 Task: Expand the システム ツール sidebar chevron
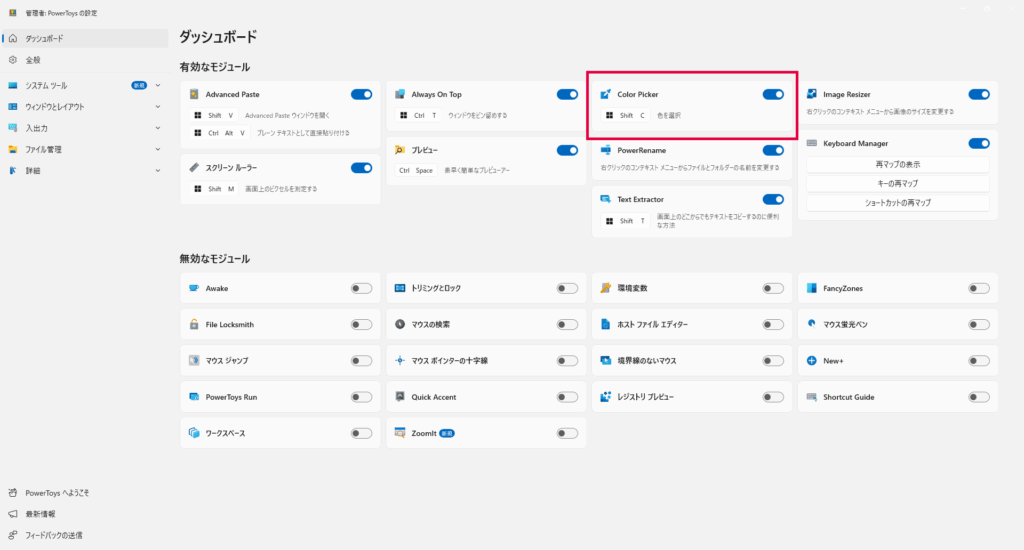157,86
